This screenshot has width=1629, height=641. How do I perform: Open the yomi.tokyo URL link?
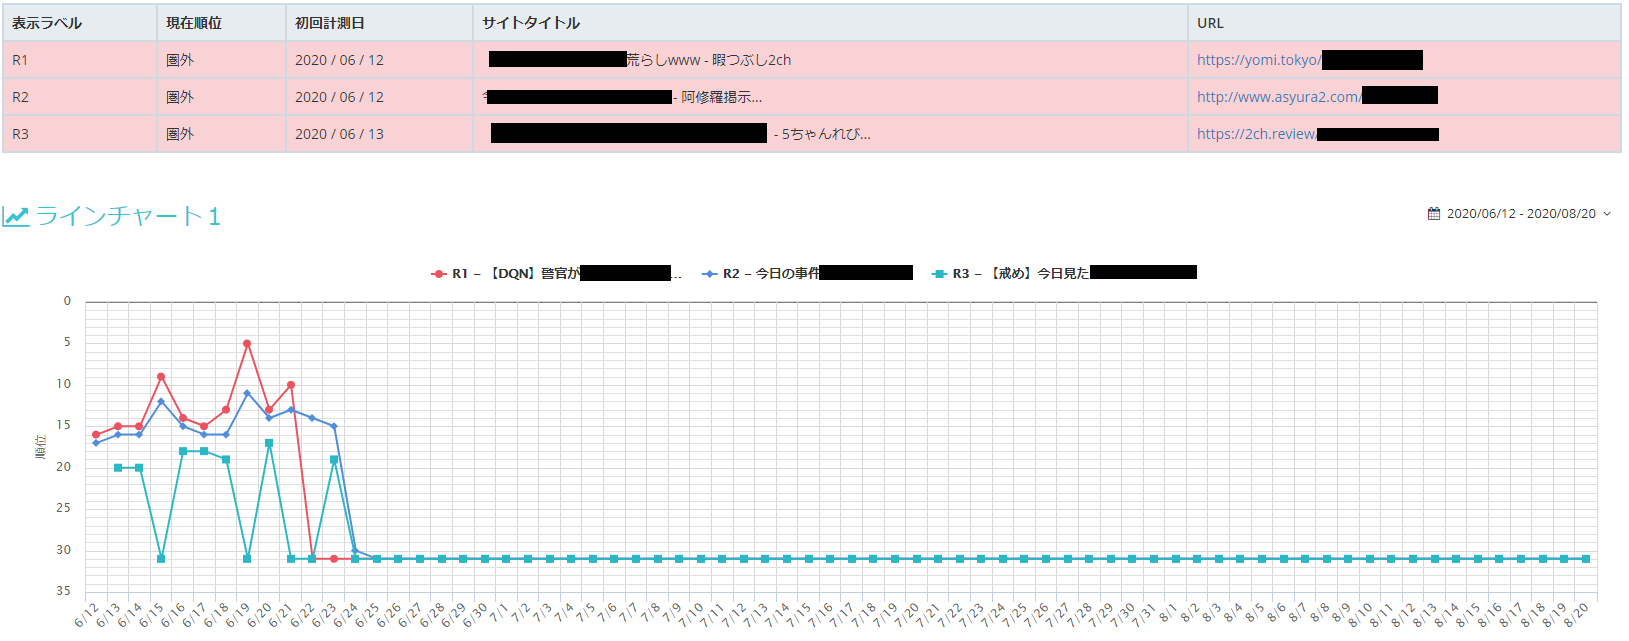pos(1258,60)
